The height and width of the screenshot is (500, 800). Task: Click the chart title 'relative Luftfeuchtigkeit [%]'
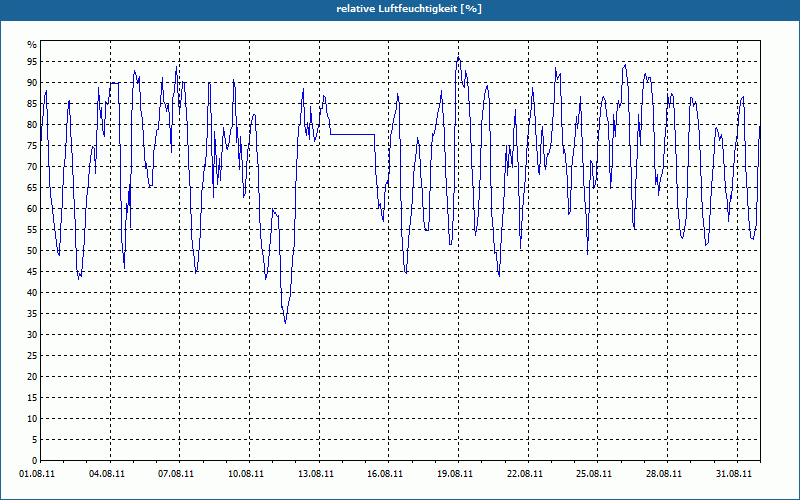click(409, 9)
